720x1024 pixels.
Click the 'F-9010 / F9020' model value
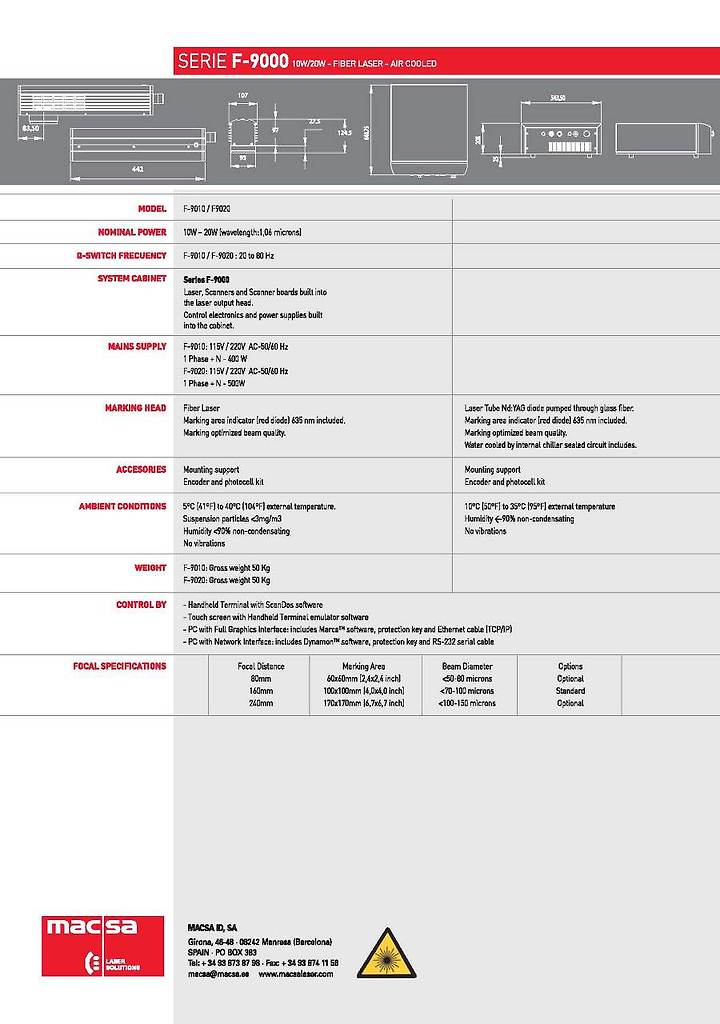coord(206,209)
